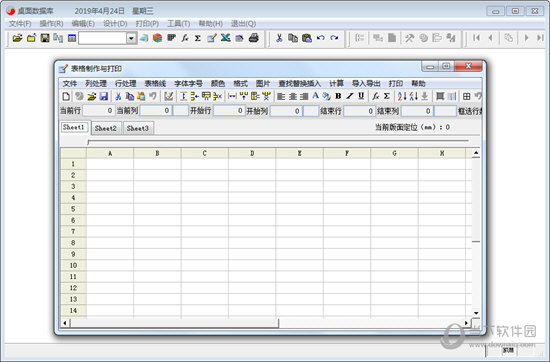This screenshot has width=550, height=362.
Task: Open the main toolbar combo box dropdown arrow
Action: coord(131,38)
